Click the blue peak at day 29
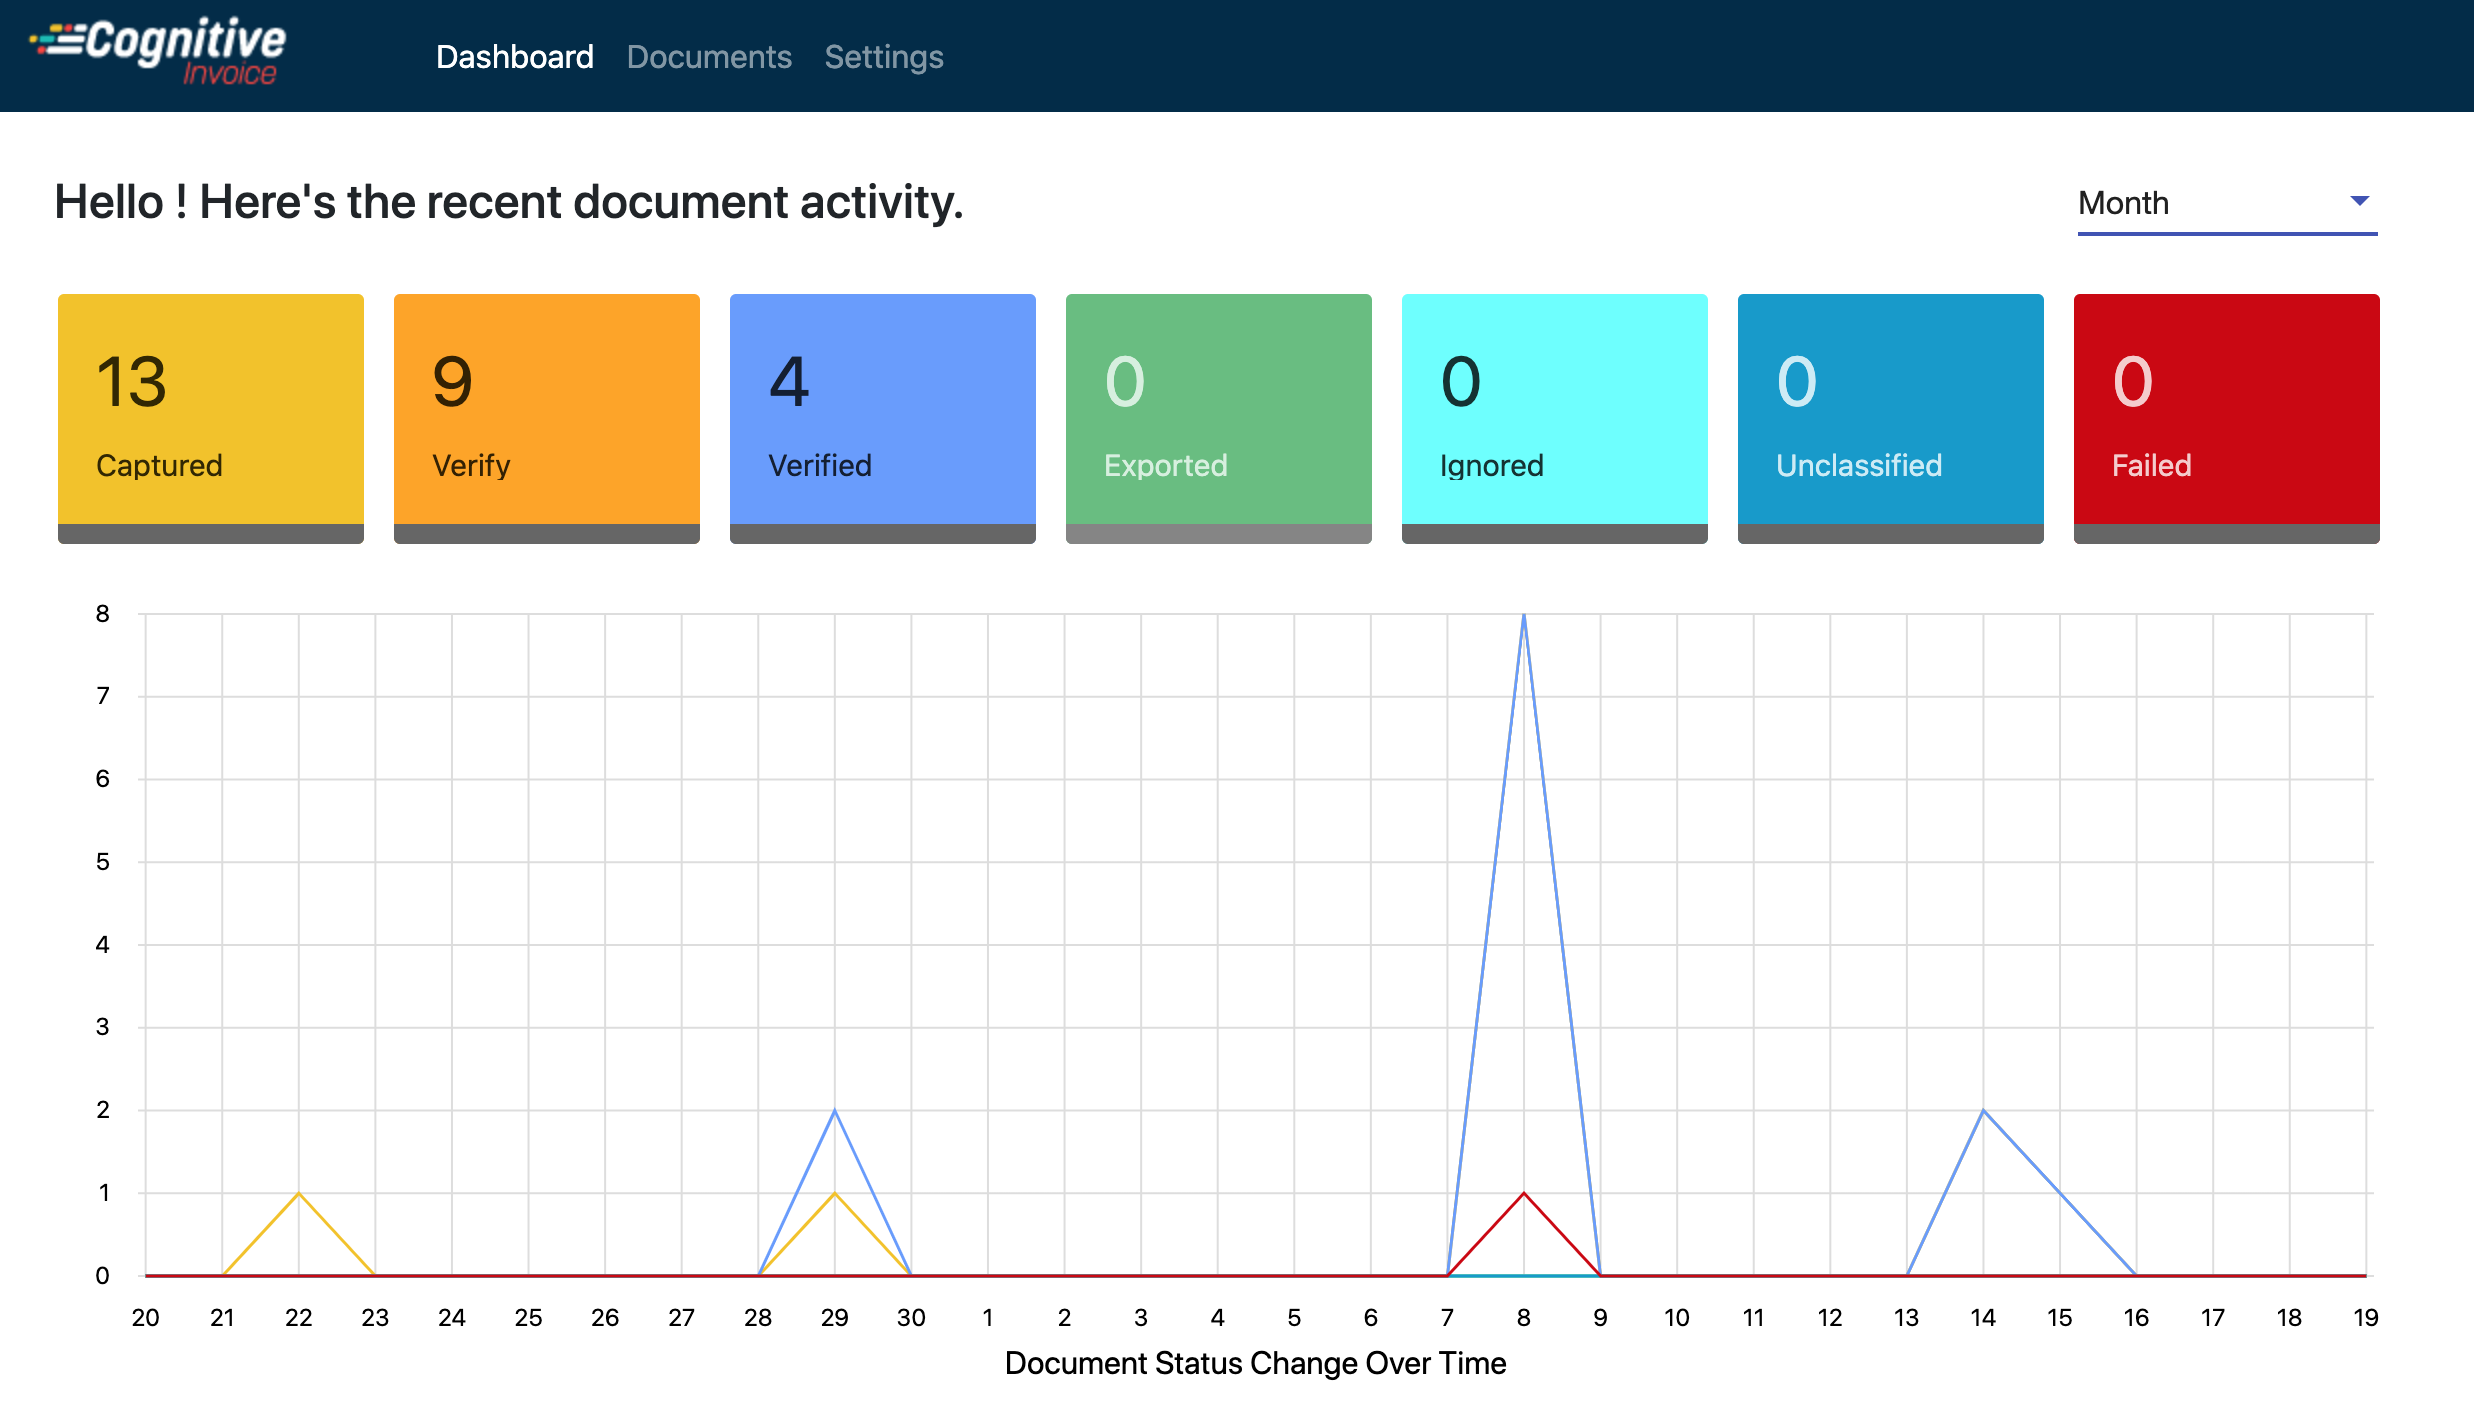The width and height of the screenshot is (2474, 1428). coord(834,1111)
